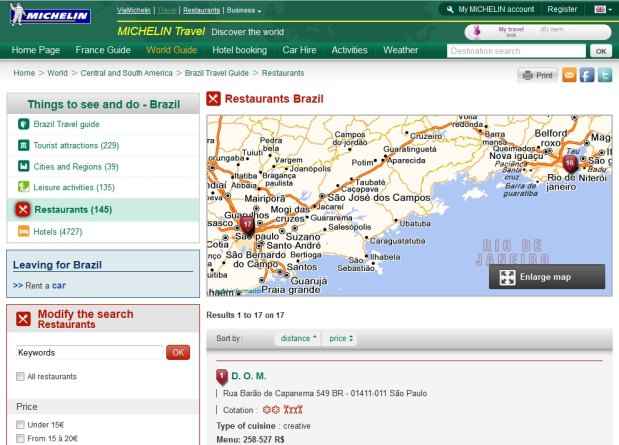The height and width of the screenshot is (445, 619).
Task: Tick the From 15 à 20€ checkbox
Action: point(20,438)
